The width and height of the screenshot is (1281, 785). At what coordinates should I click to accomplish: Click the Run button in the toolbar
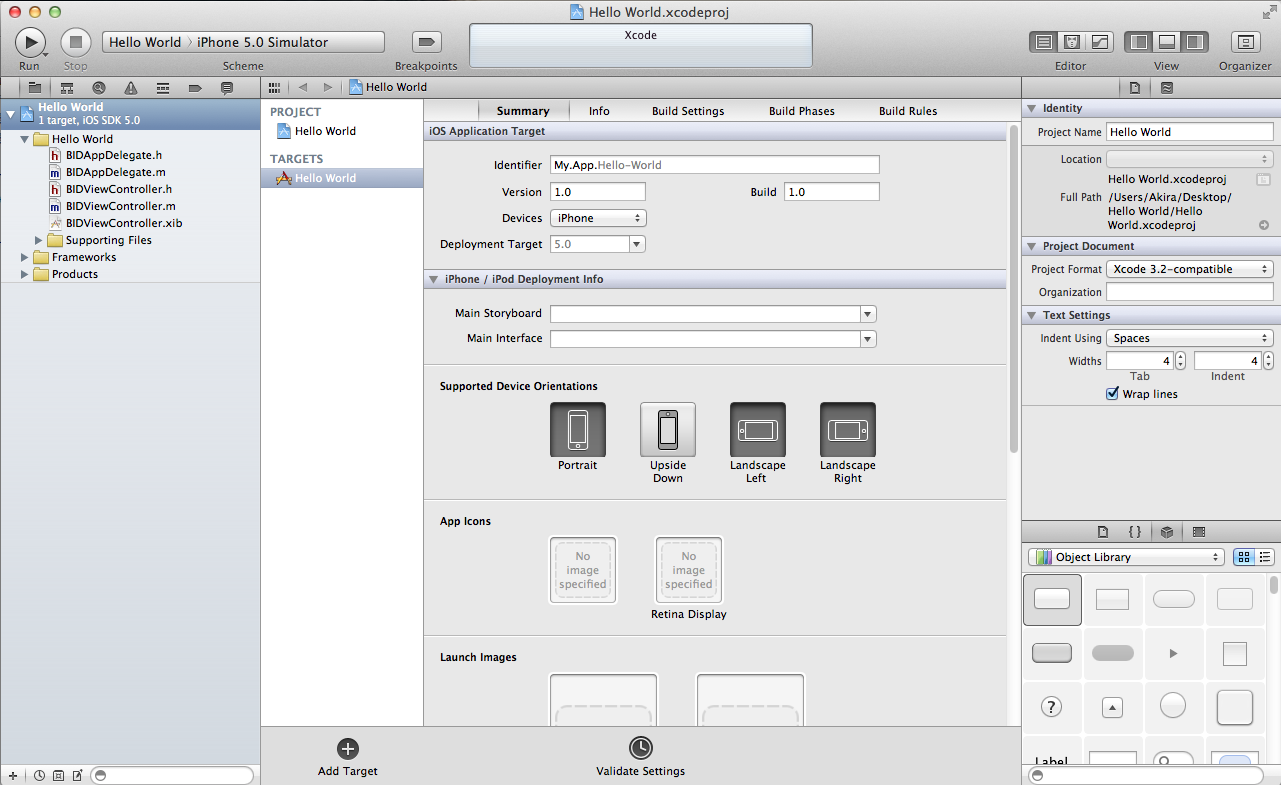pos(30,42)
